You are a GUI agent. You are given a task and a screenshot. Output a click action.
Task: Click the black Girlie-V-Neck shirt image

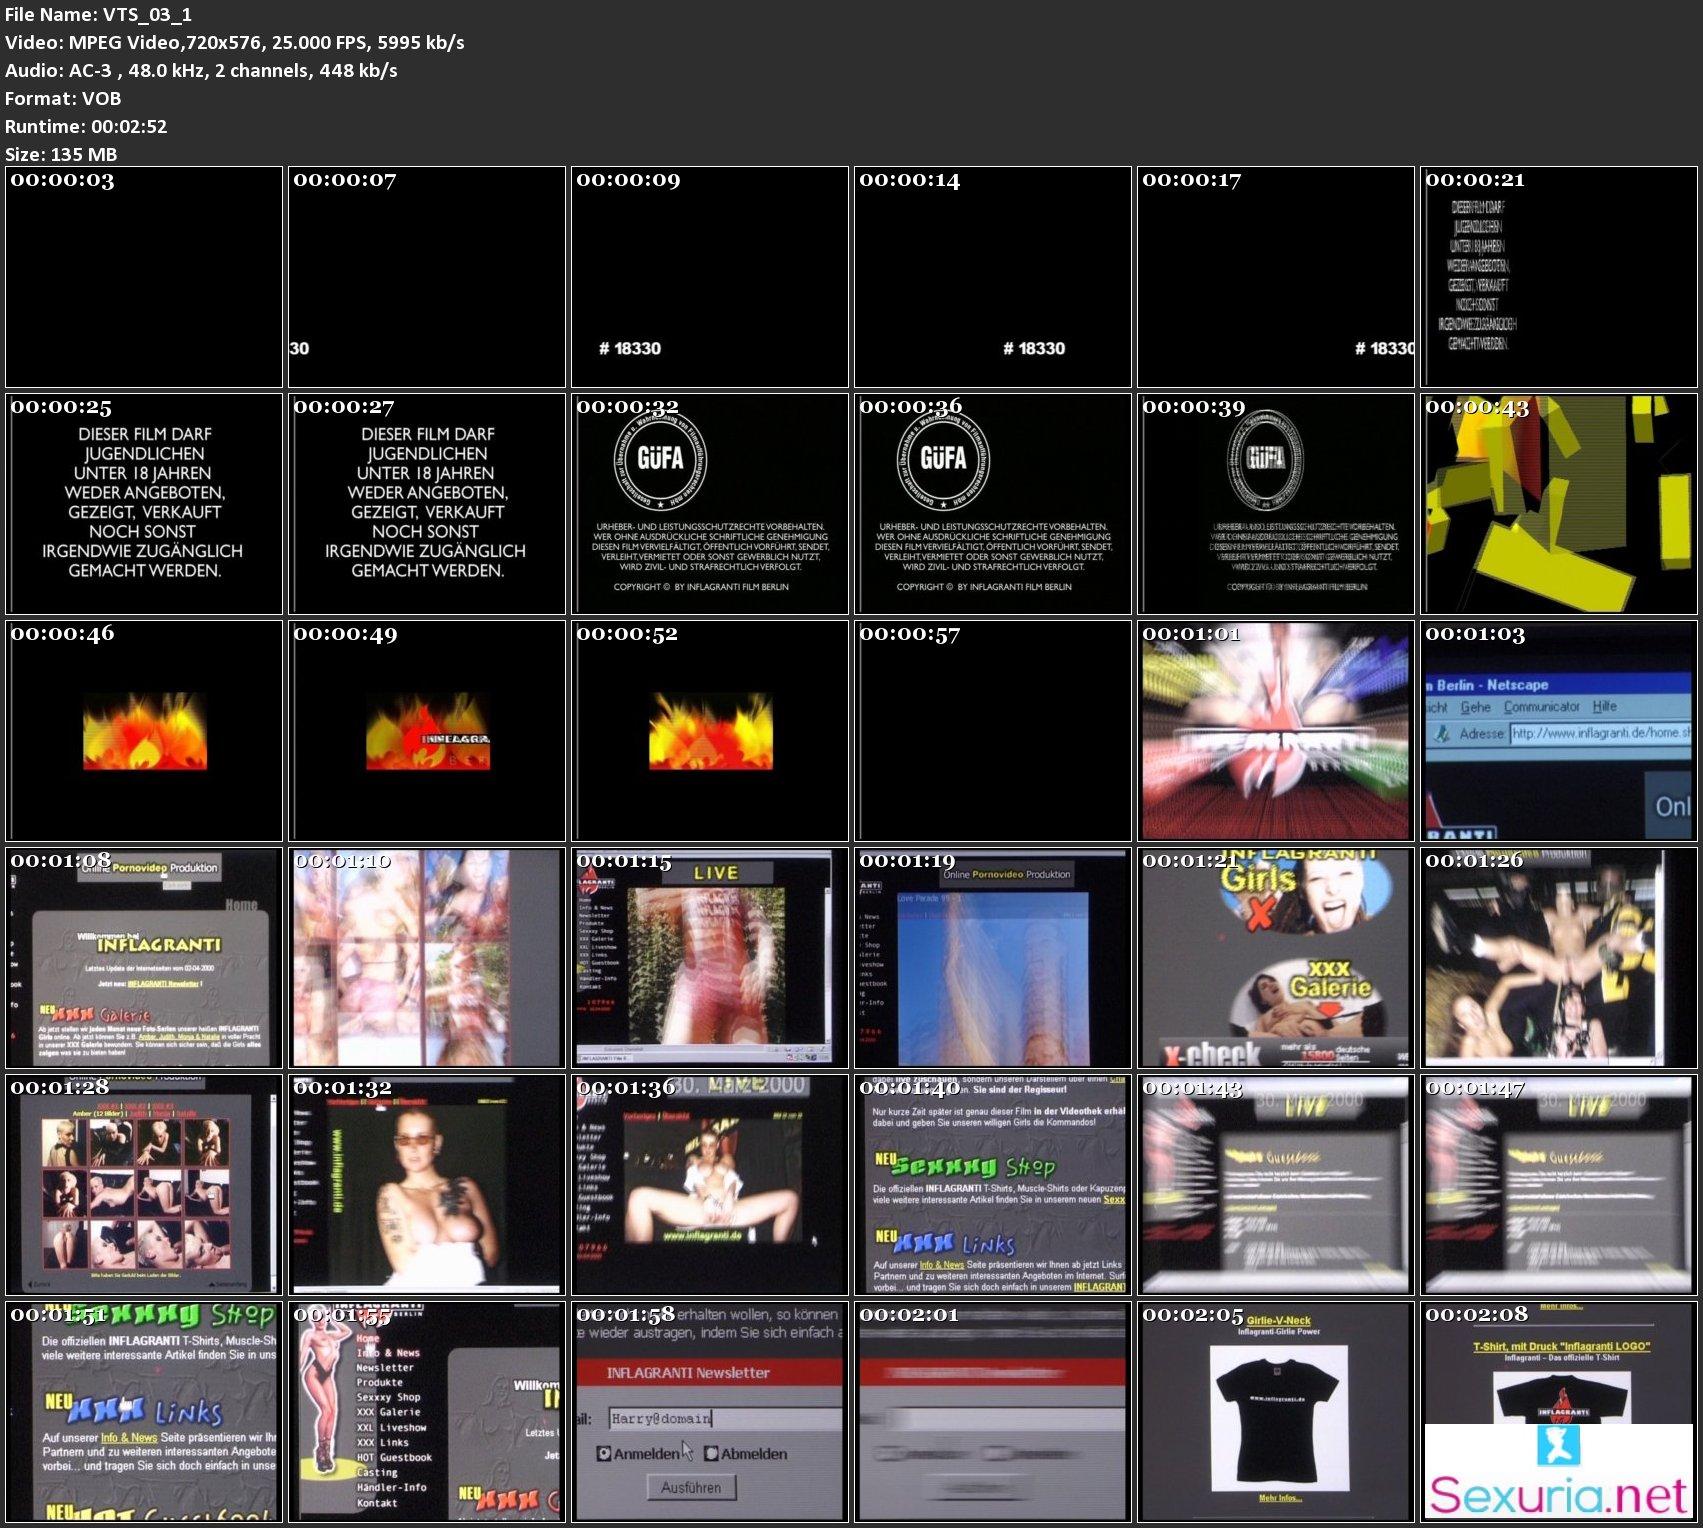1275,1413
